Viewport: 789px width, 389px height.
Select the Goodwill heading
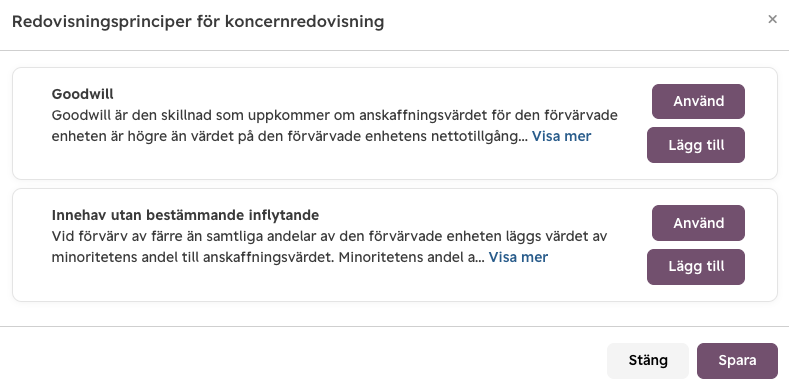83,94
